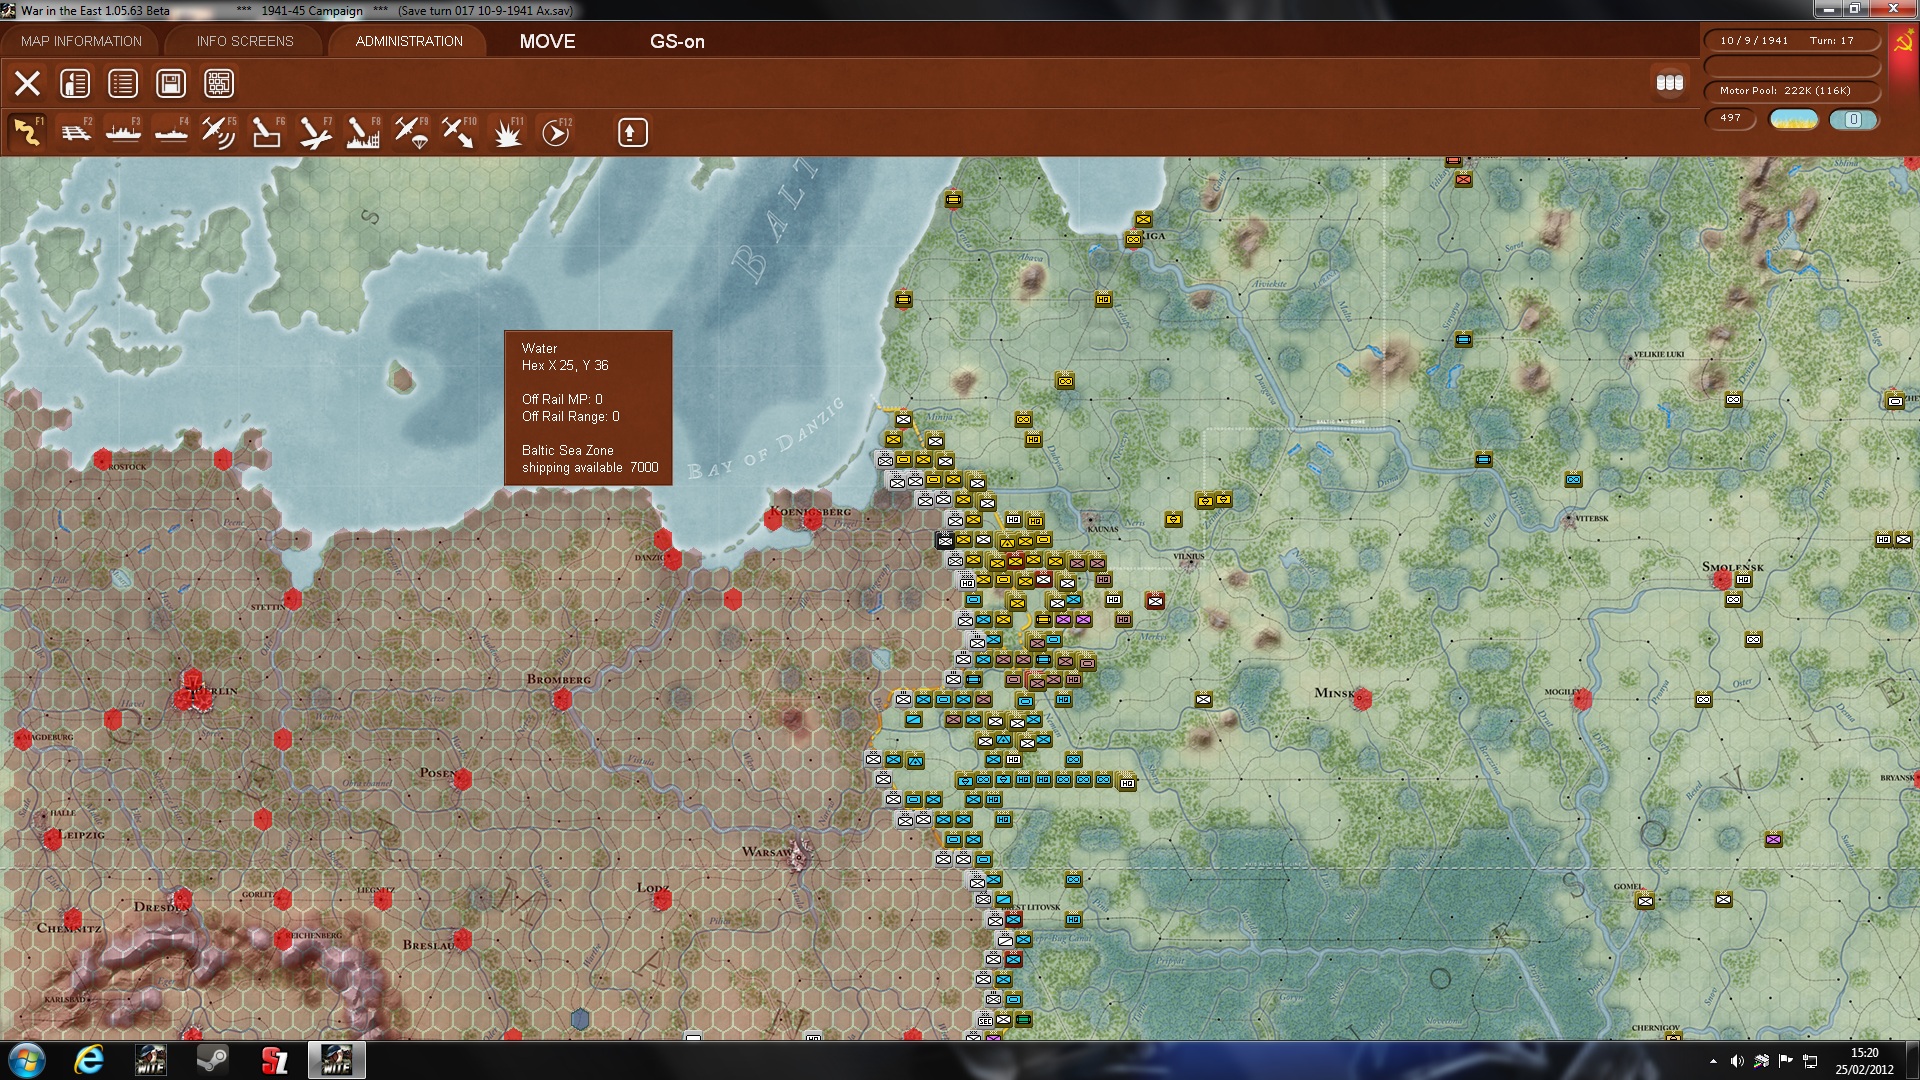The height and width of the screenshot is (1080, 1920).
Task: Activate Rail mode F2 icon
Action: pos(75,132)
